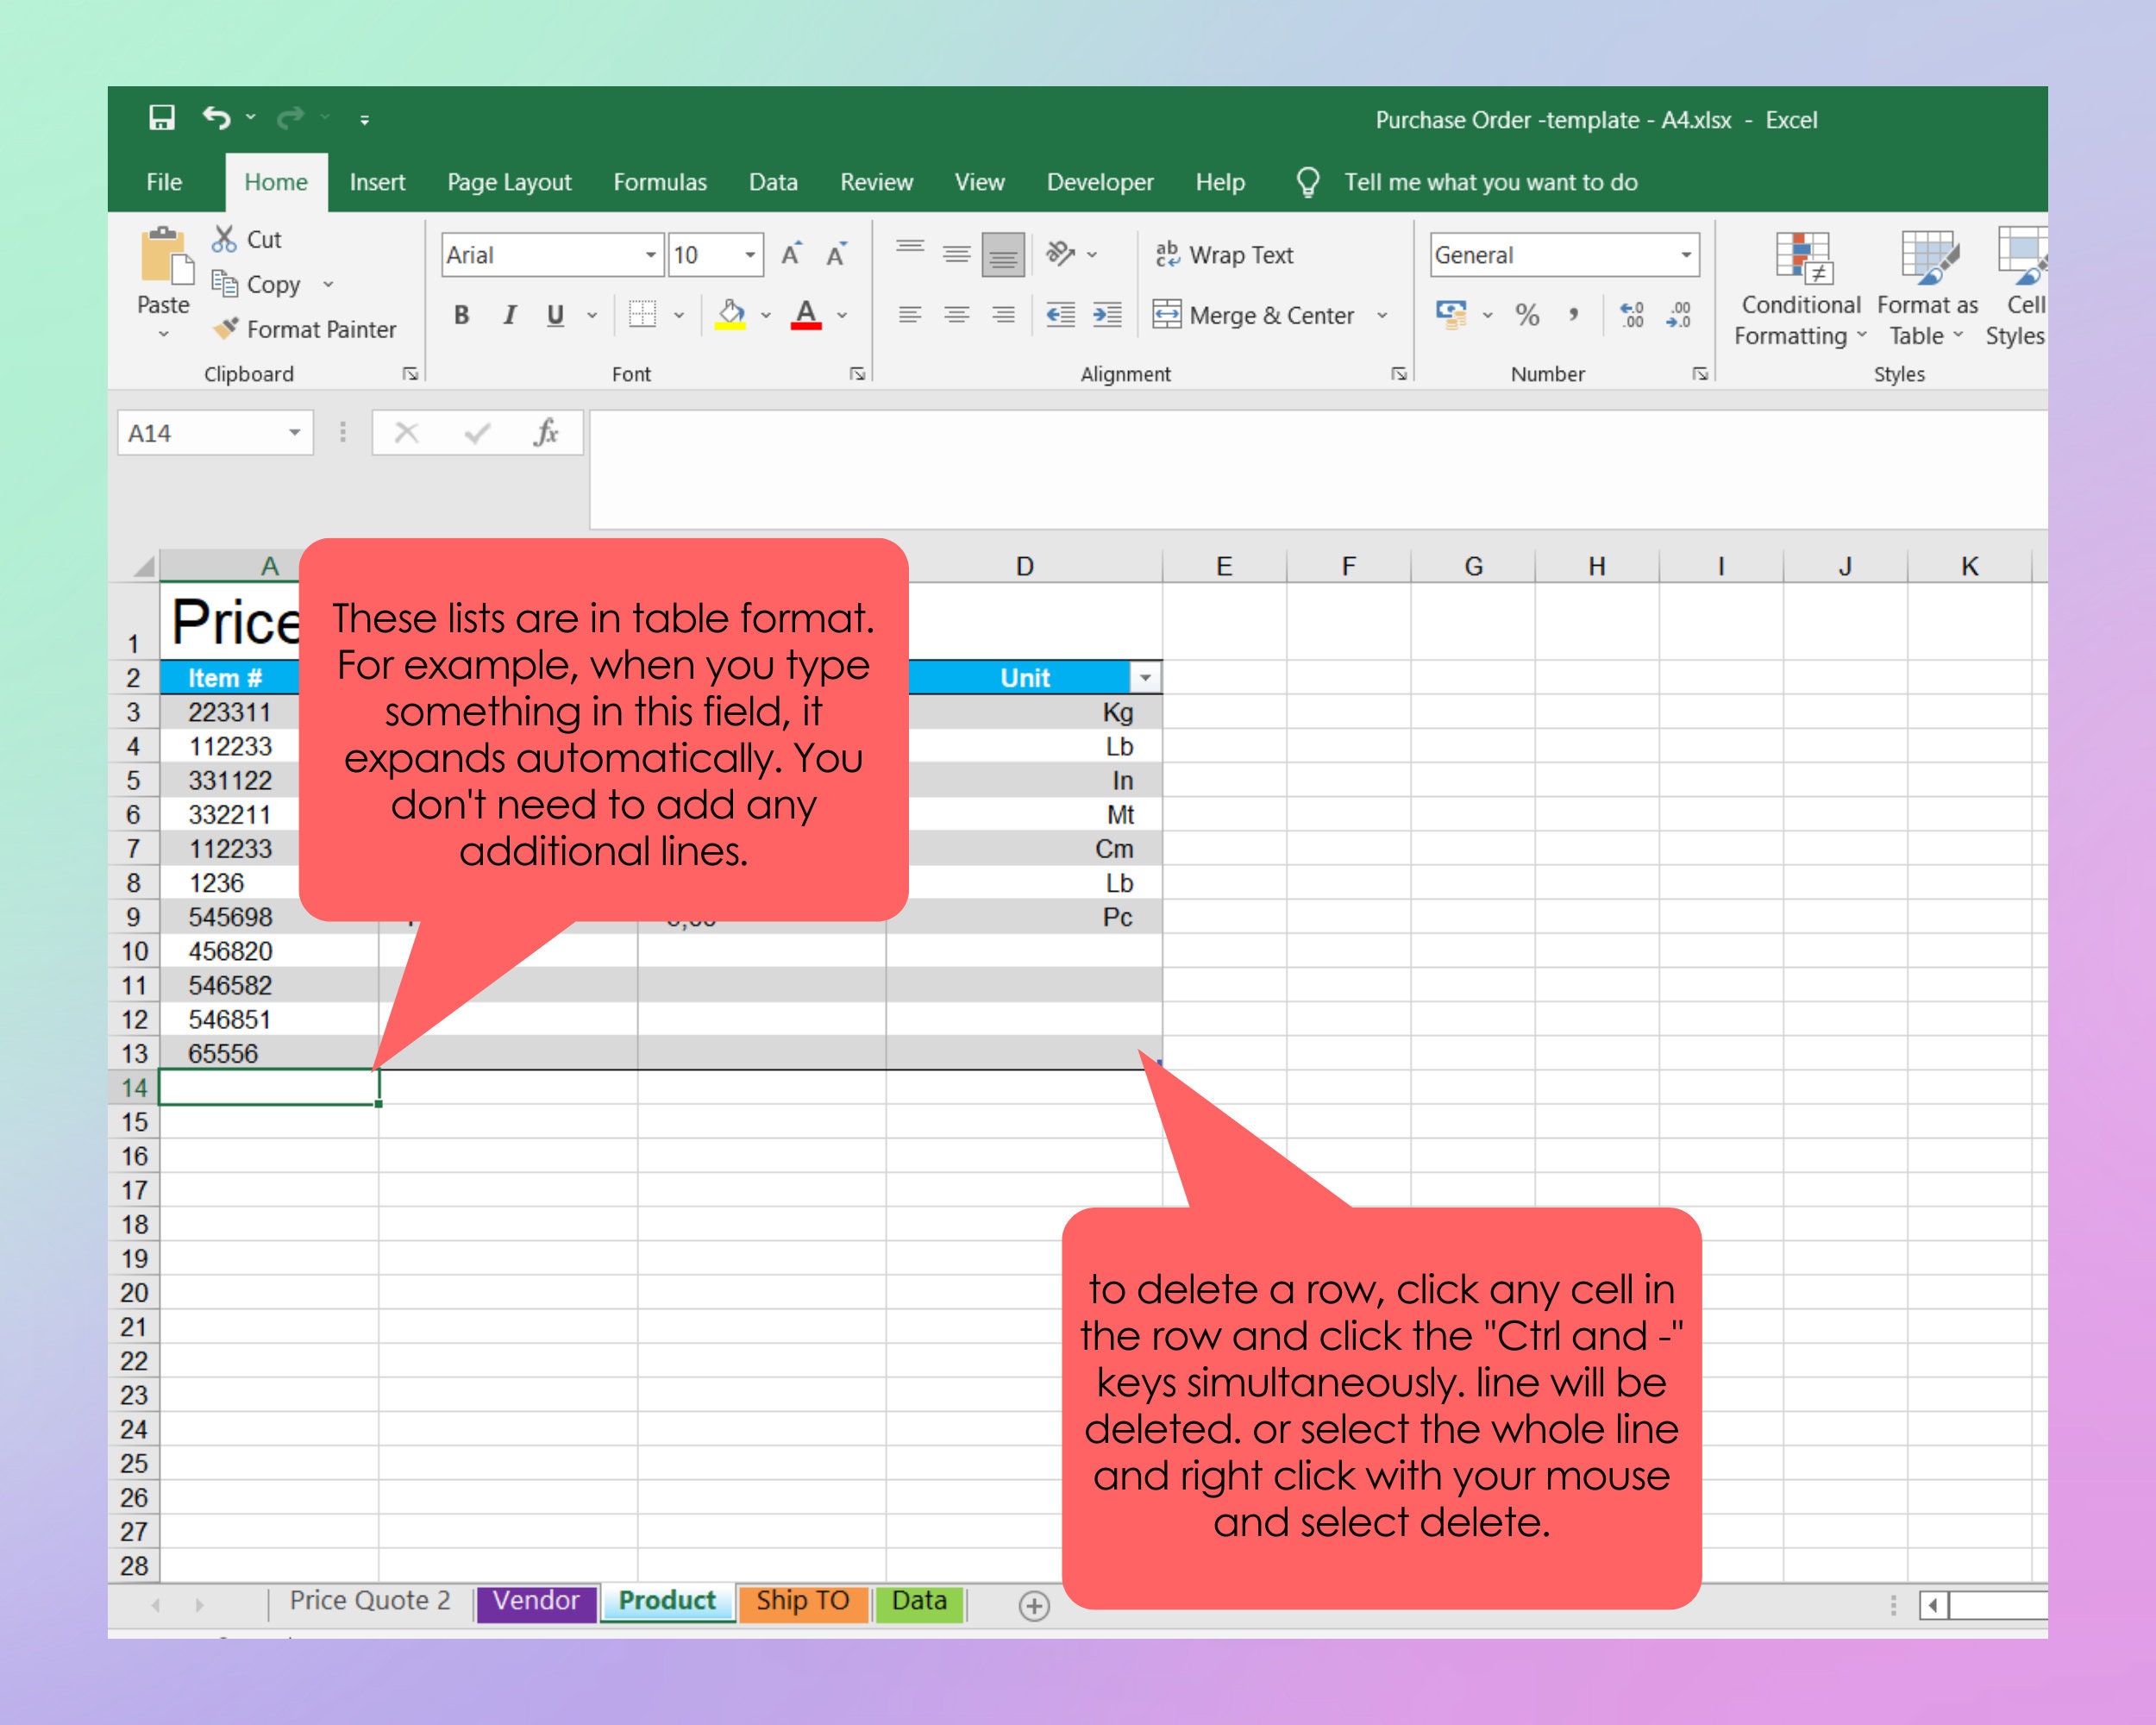Toggle underline formatting

click(554, 315)
